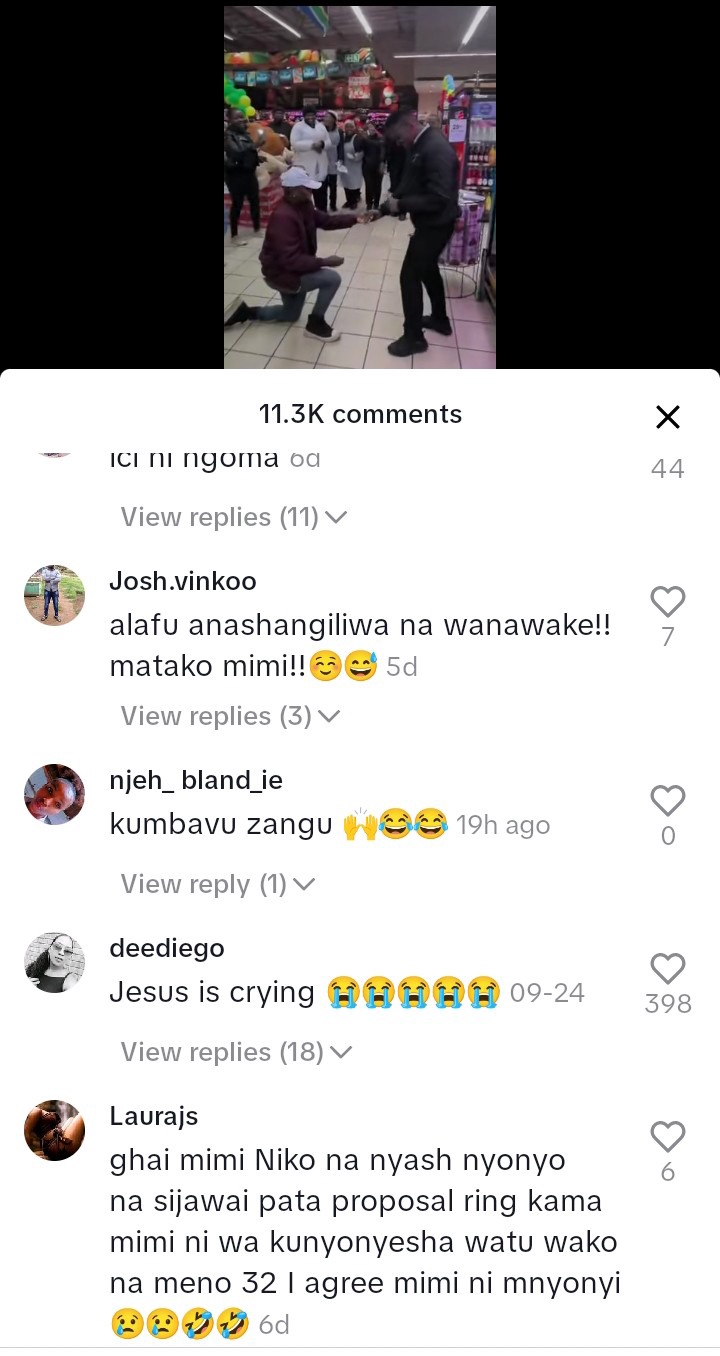Open Laurajs's profile avatar

click(54, 1130)
